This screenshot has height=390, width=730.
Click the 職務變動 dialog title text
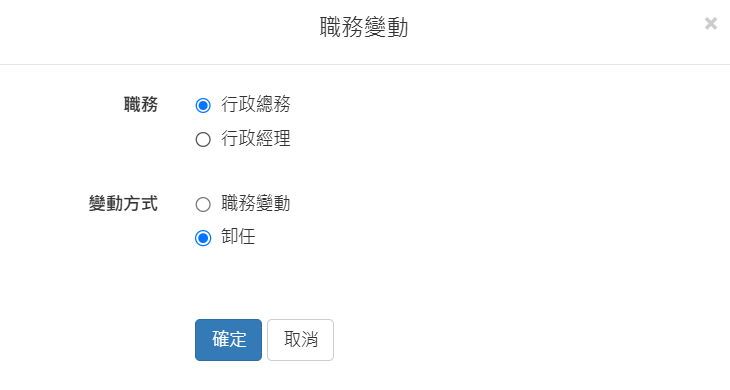(x=364, y=27)
